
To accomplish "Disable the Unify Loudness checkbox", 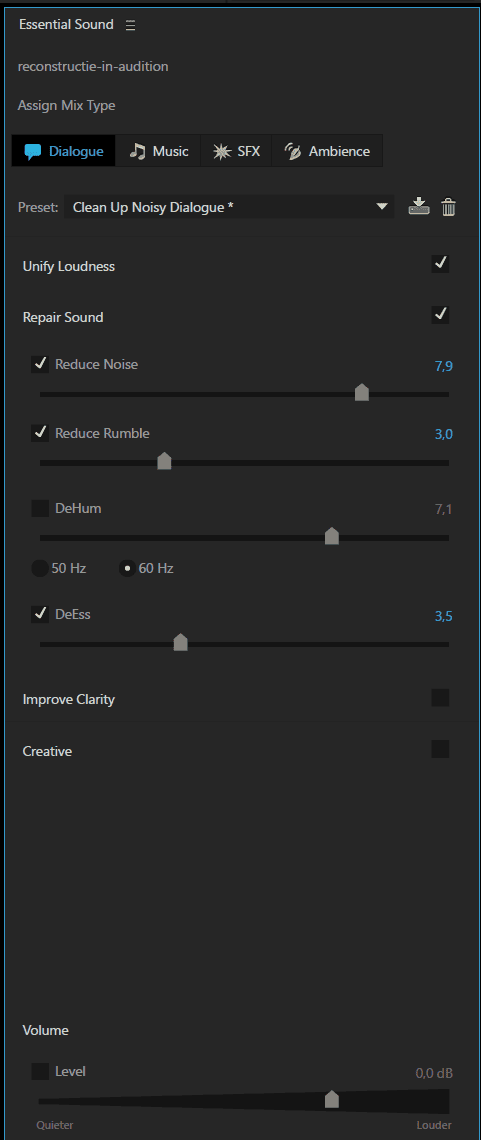I will [x=440, y=264].
